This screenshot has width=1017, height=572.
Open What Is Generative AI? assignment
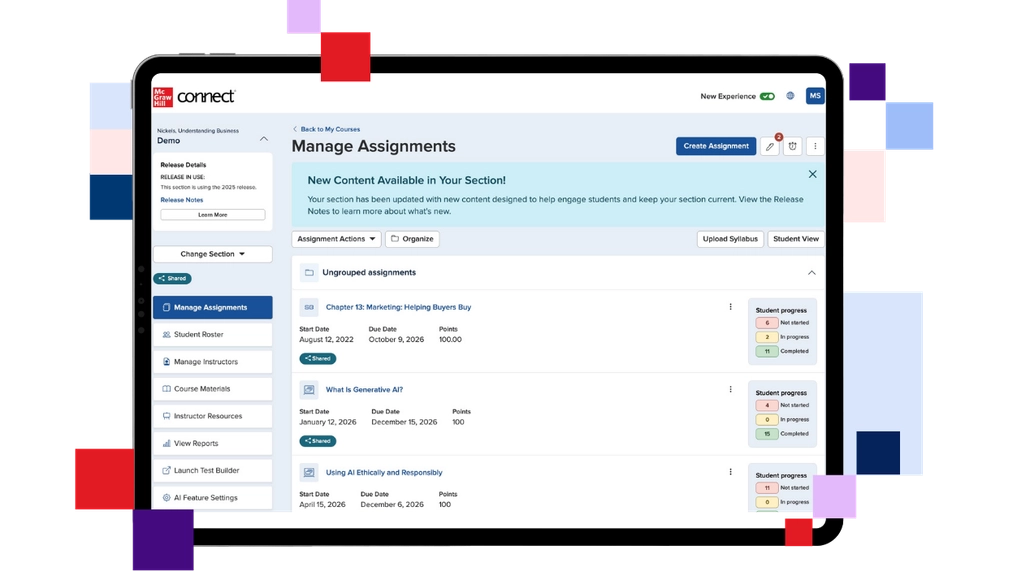364,390
